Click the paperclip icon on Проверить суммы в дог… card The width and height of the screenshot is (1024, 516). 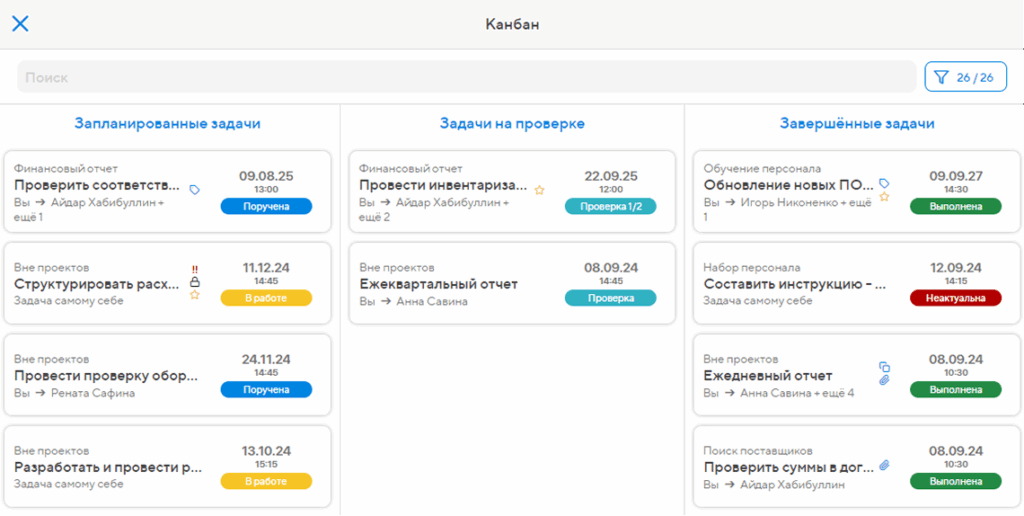(x=884, y=464)
